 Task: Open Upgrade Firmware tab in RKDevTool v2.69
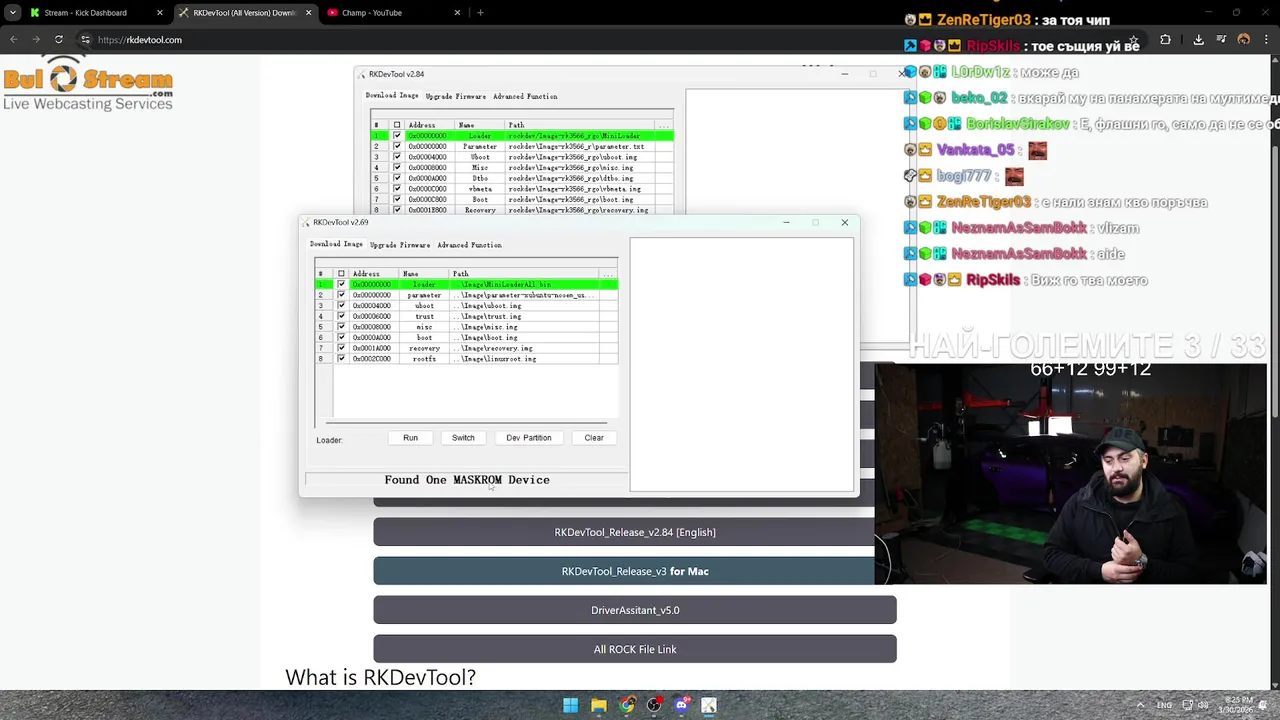(400, 245)
